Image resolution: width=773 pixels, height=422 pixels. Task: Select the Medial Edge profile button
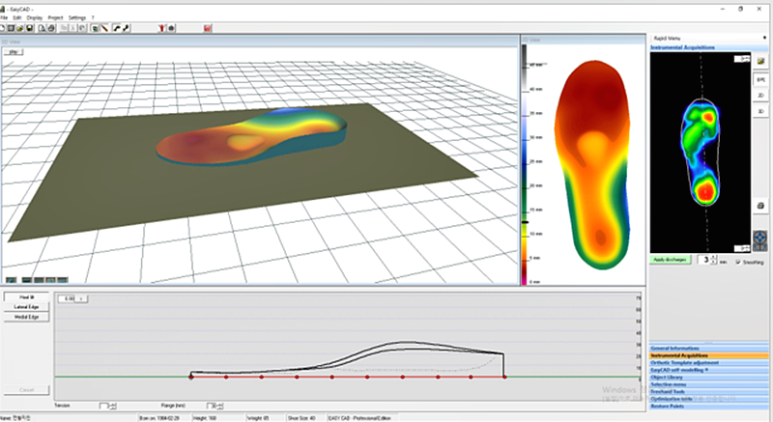pos(27,317)
